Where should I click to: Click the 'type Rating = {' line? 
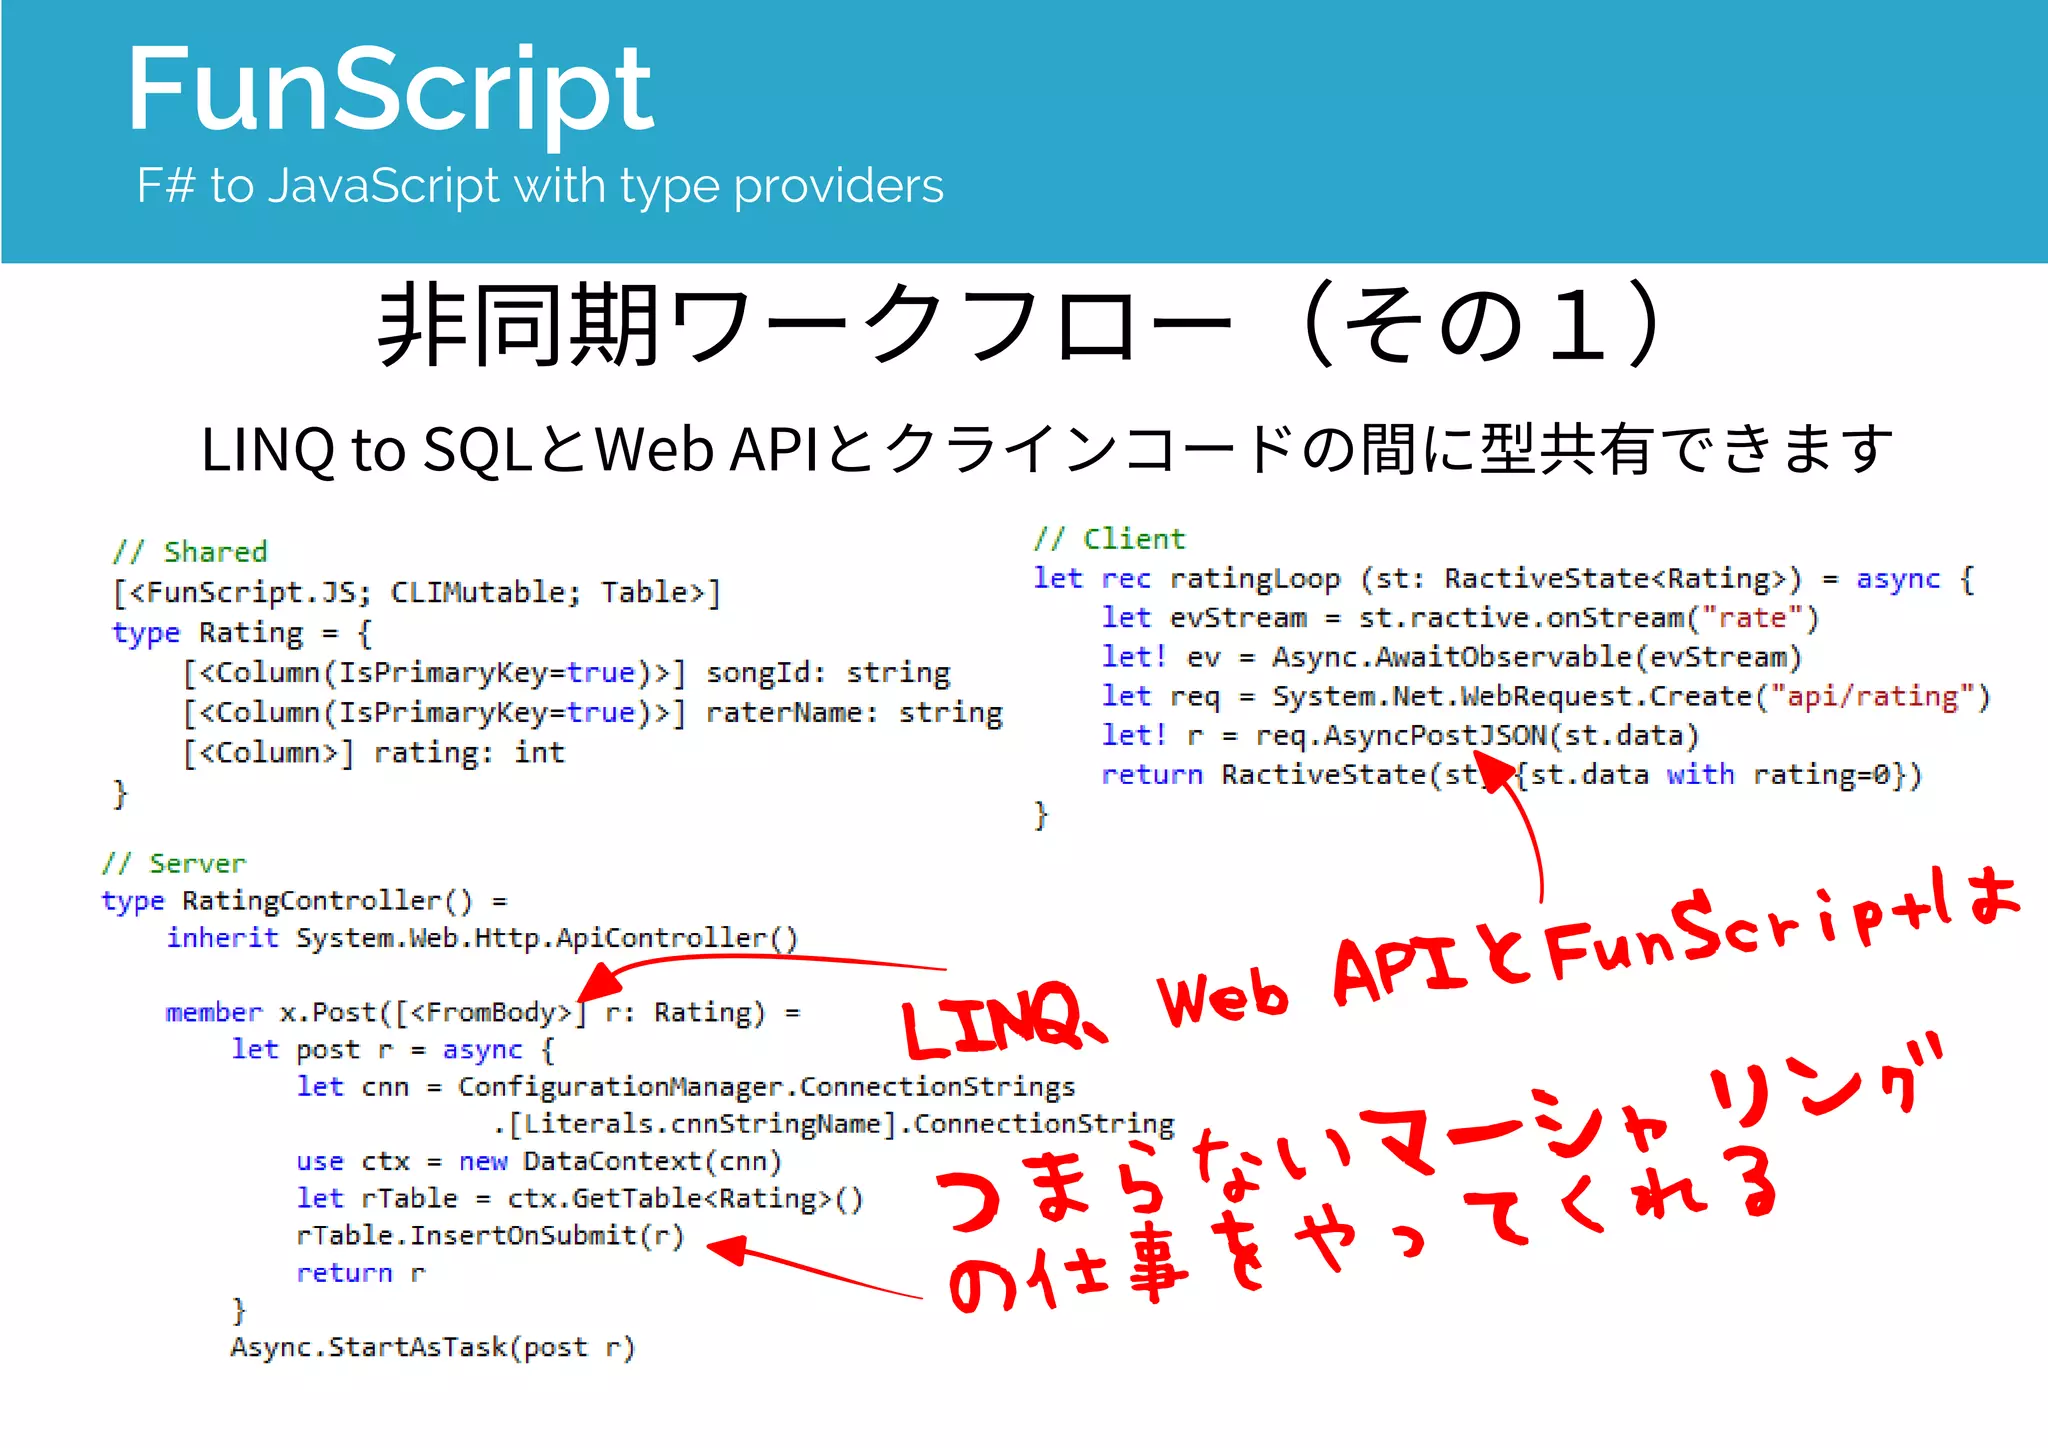[242, 633]
